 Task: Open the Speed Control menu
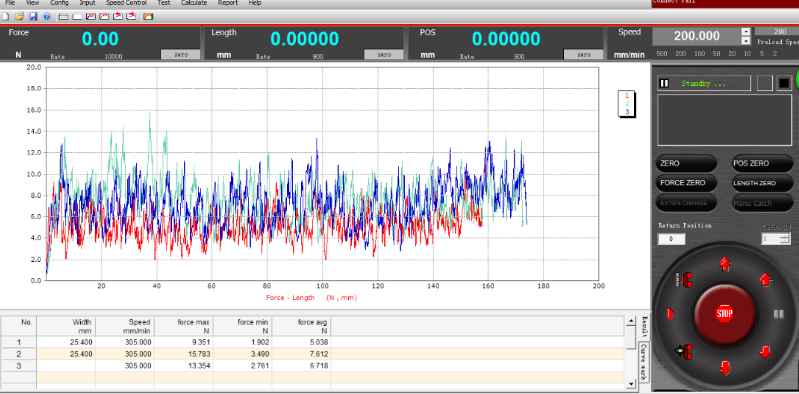[x=126, y=3]
